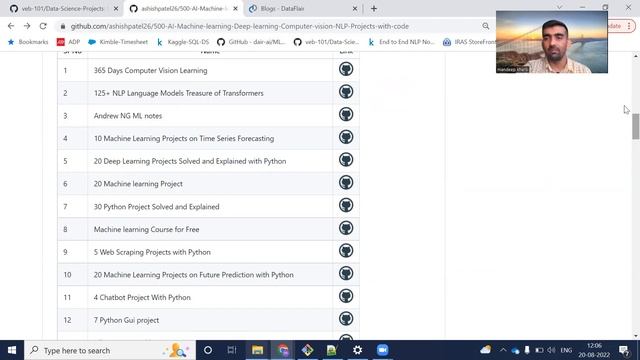Reload the current GitHub page
Screen dimensions: 640x360
[43, 26]
